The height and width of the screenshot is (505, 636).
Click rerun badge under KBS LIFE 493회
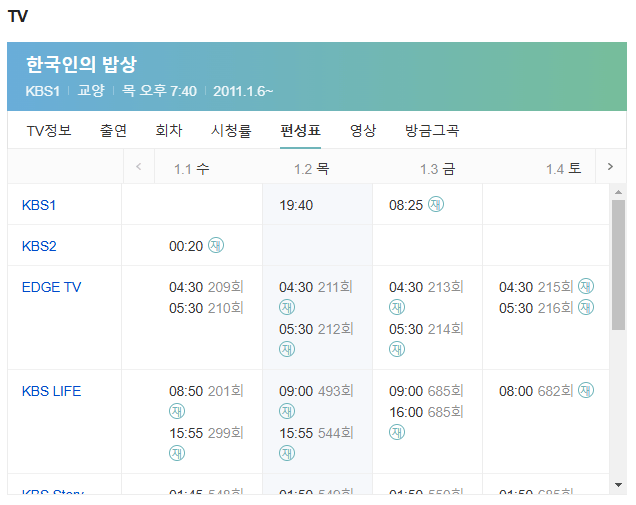click(287, 411)
